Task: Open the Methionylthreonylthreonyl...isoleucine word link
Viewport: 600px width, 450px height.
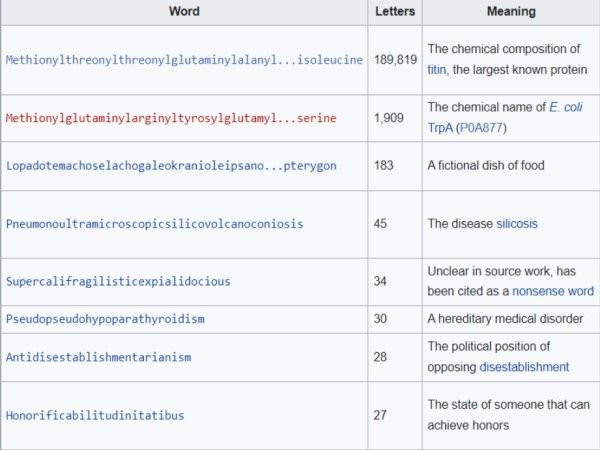Action: (x=184, y=60)
